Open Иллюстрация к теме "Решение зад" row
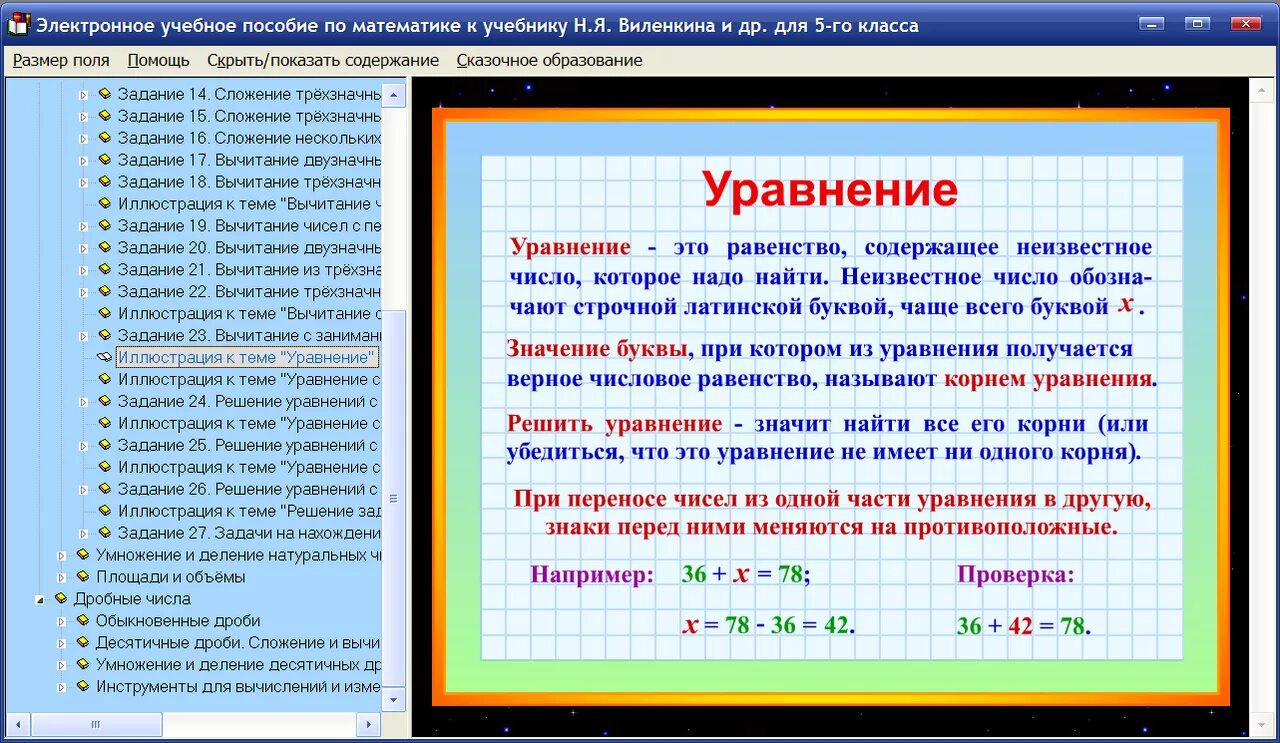Image resolution: width=1280 pixels, height=743 pixels. click(x=250, y=511)
